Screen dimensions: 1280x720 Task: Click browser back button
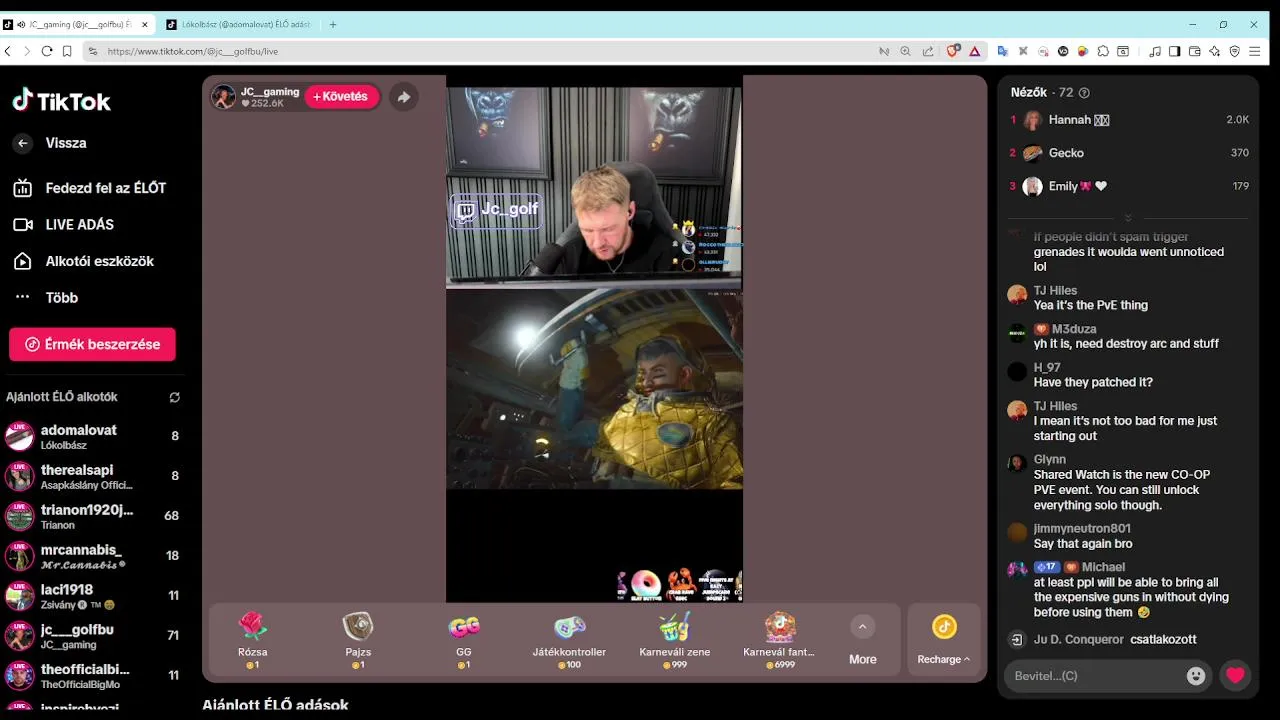coord(8,51)
